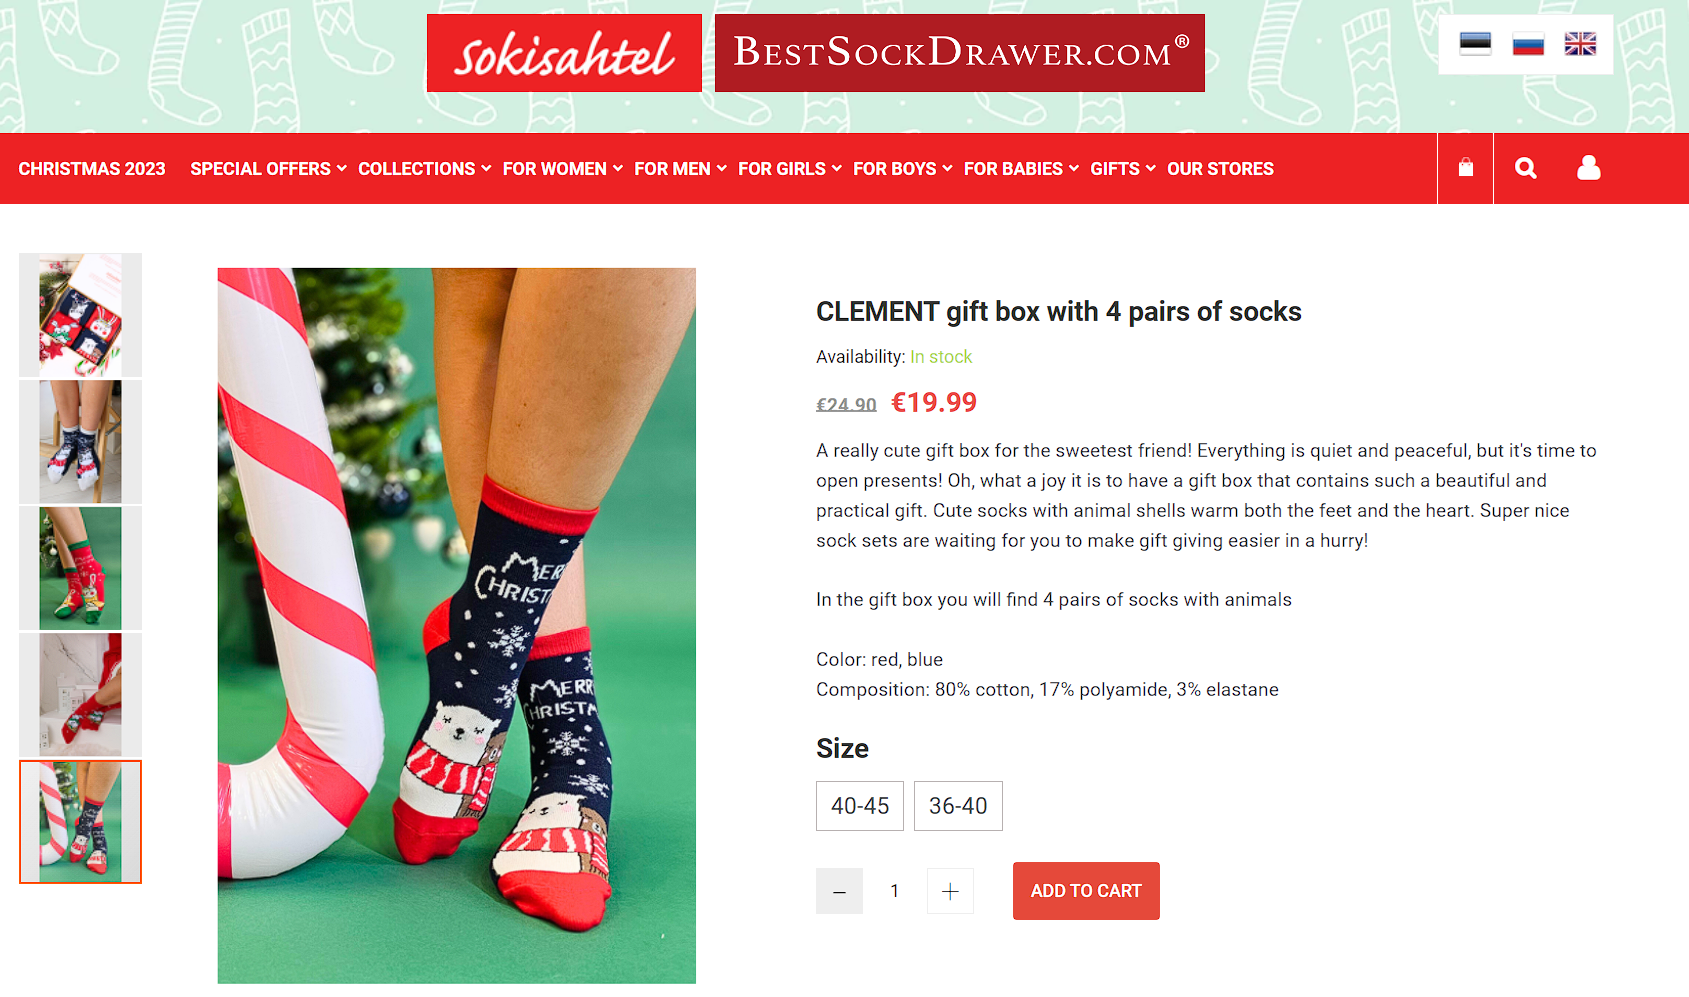Open the Christmas 2023 menu item
This screenshot has height=997, width=1689.
click(x=92, y=169)
